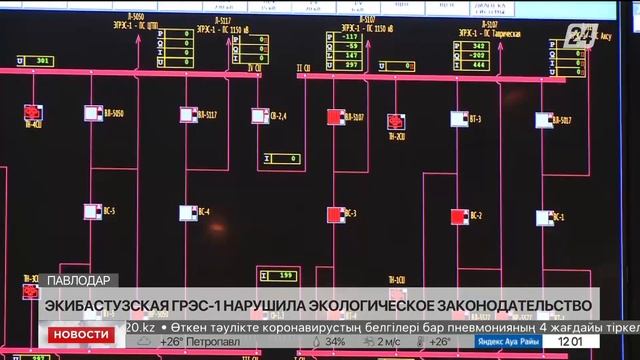Click the I 0 readout below СВ-2,4
The image size is (640, 360).
282,159
